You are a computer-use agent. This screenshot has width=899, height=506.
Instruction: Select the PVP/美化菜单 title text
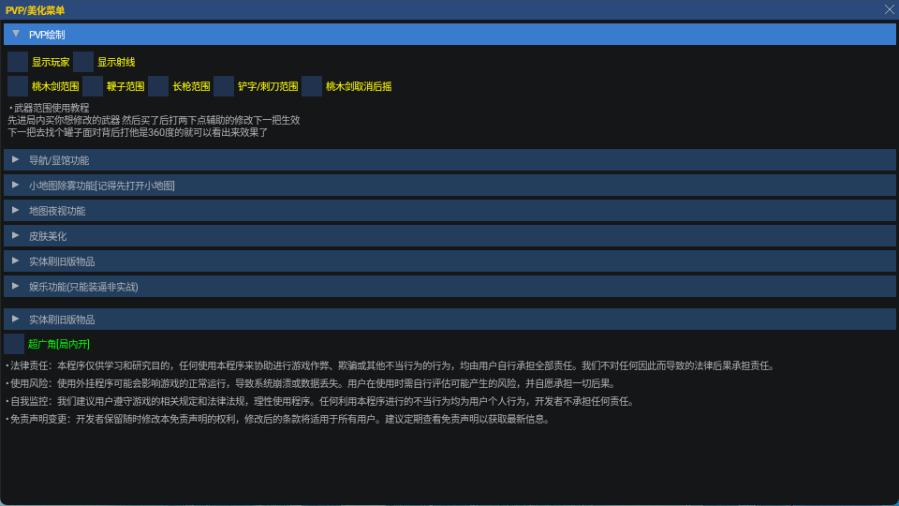point(35,10)
